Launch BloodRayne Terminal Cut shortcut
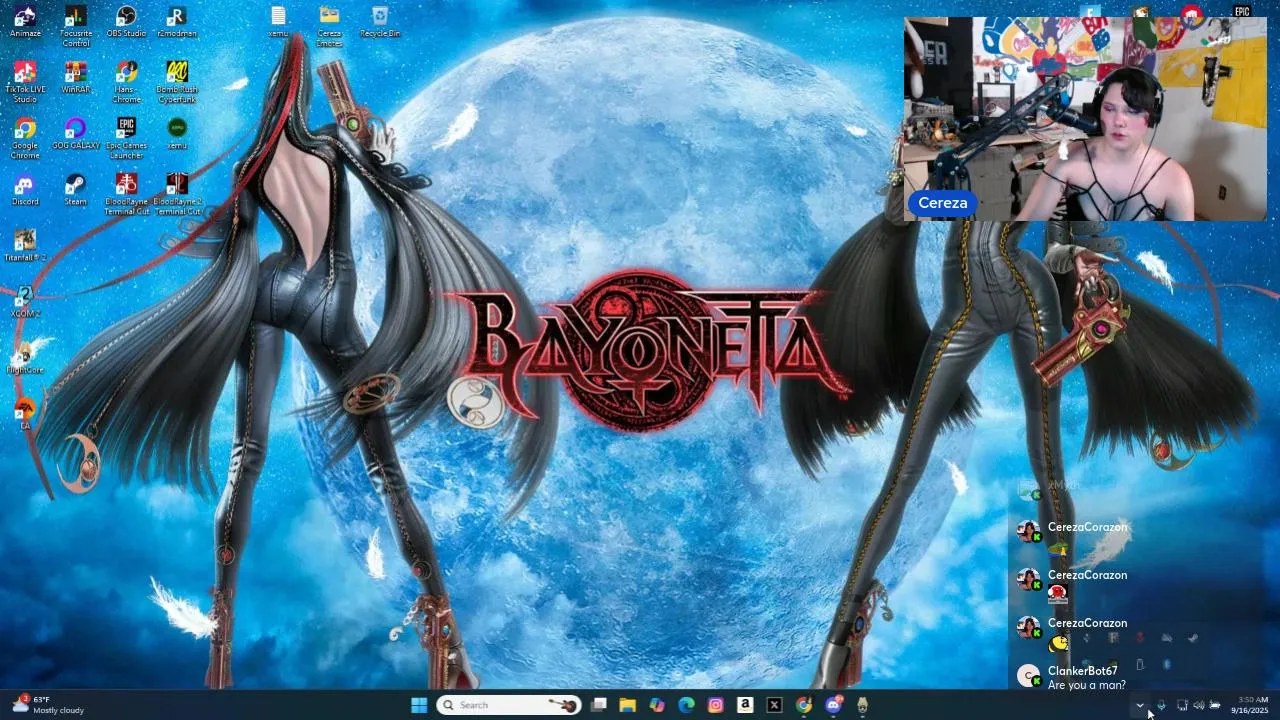Screen dimensions: 1280x720 click(x=126, y=194)
